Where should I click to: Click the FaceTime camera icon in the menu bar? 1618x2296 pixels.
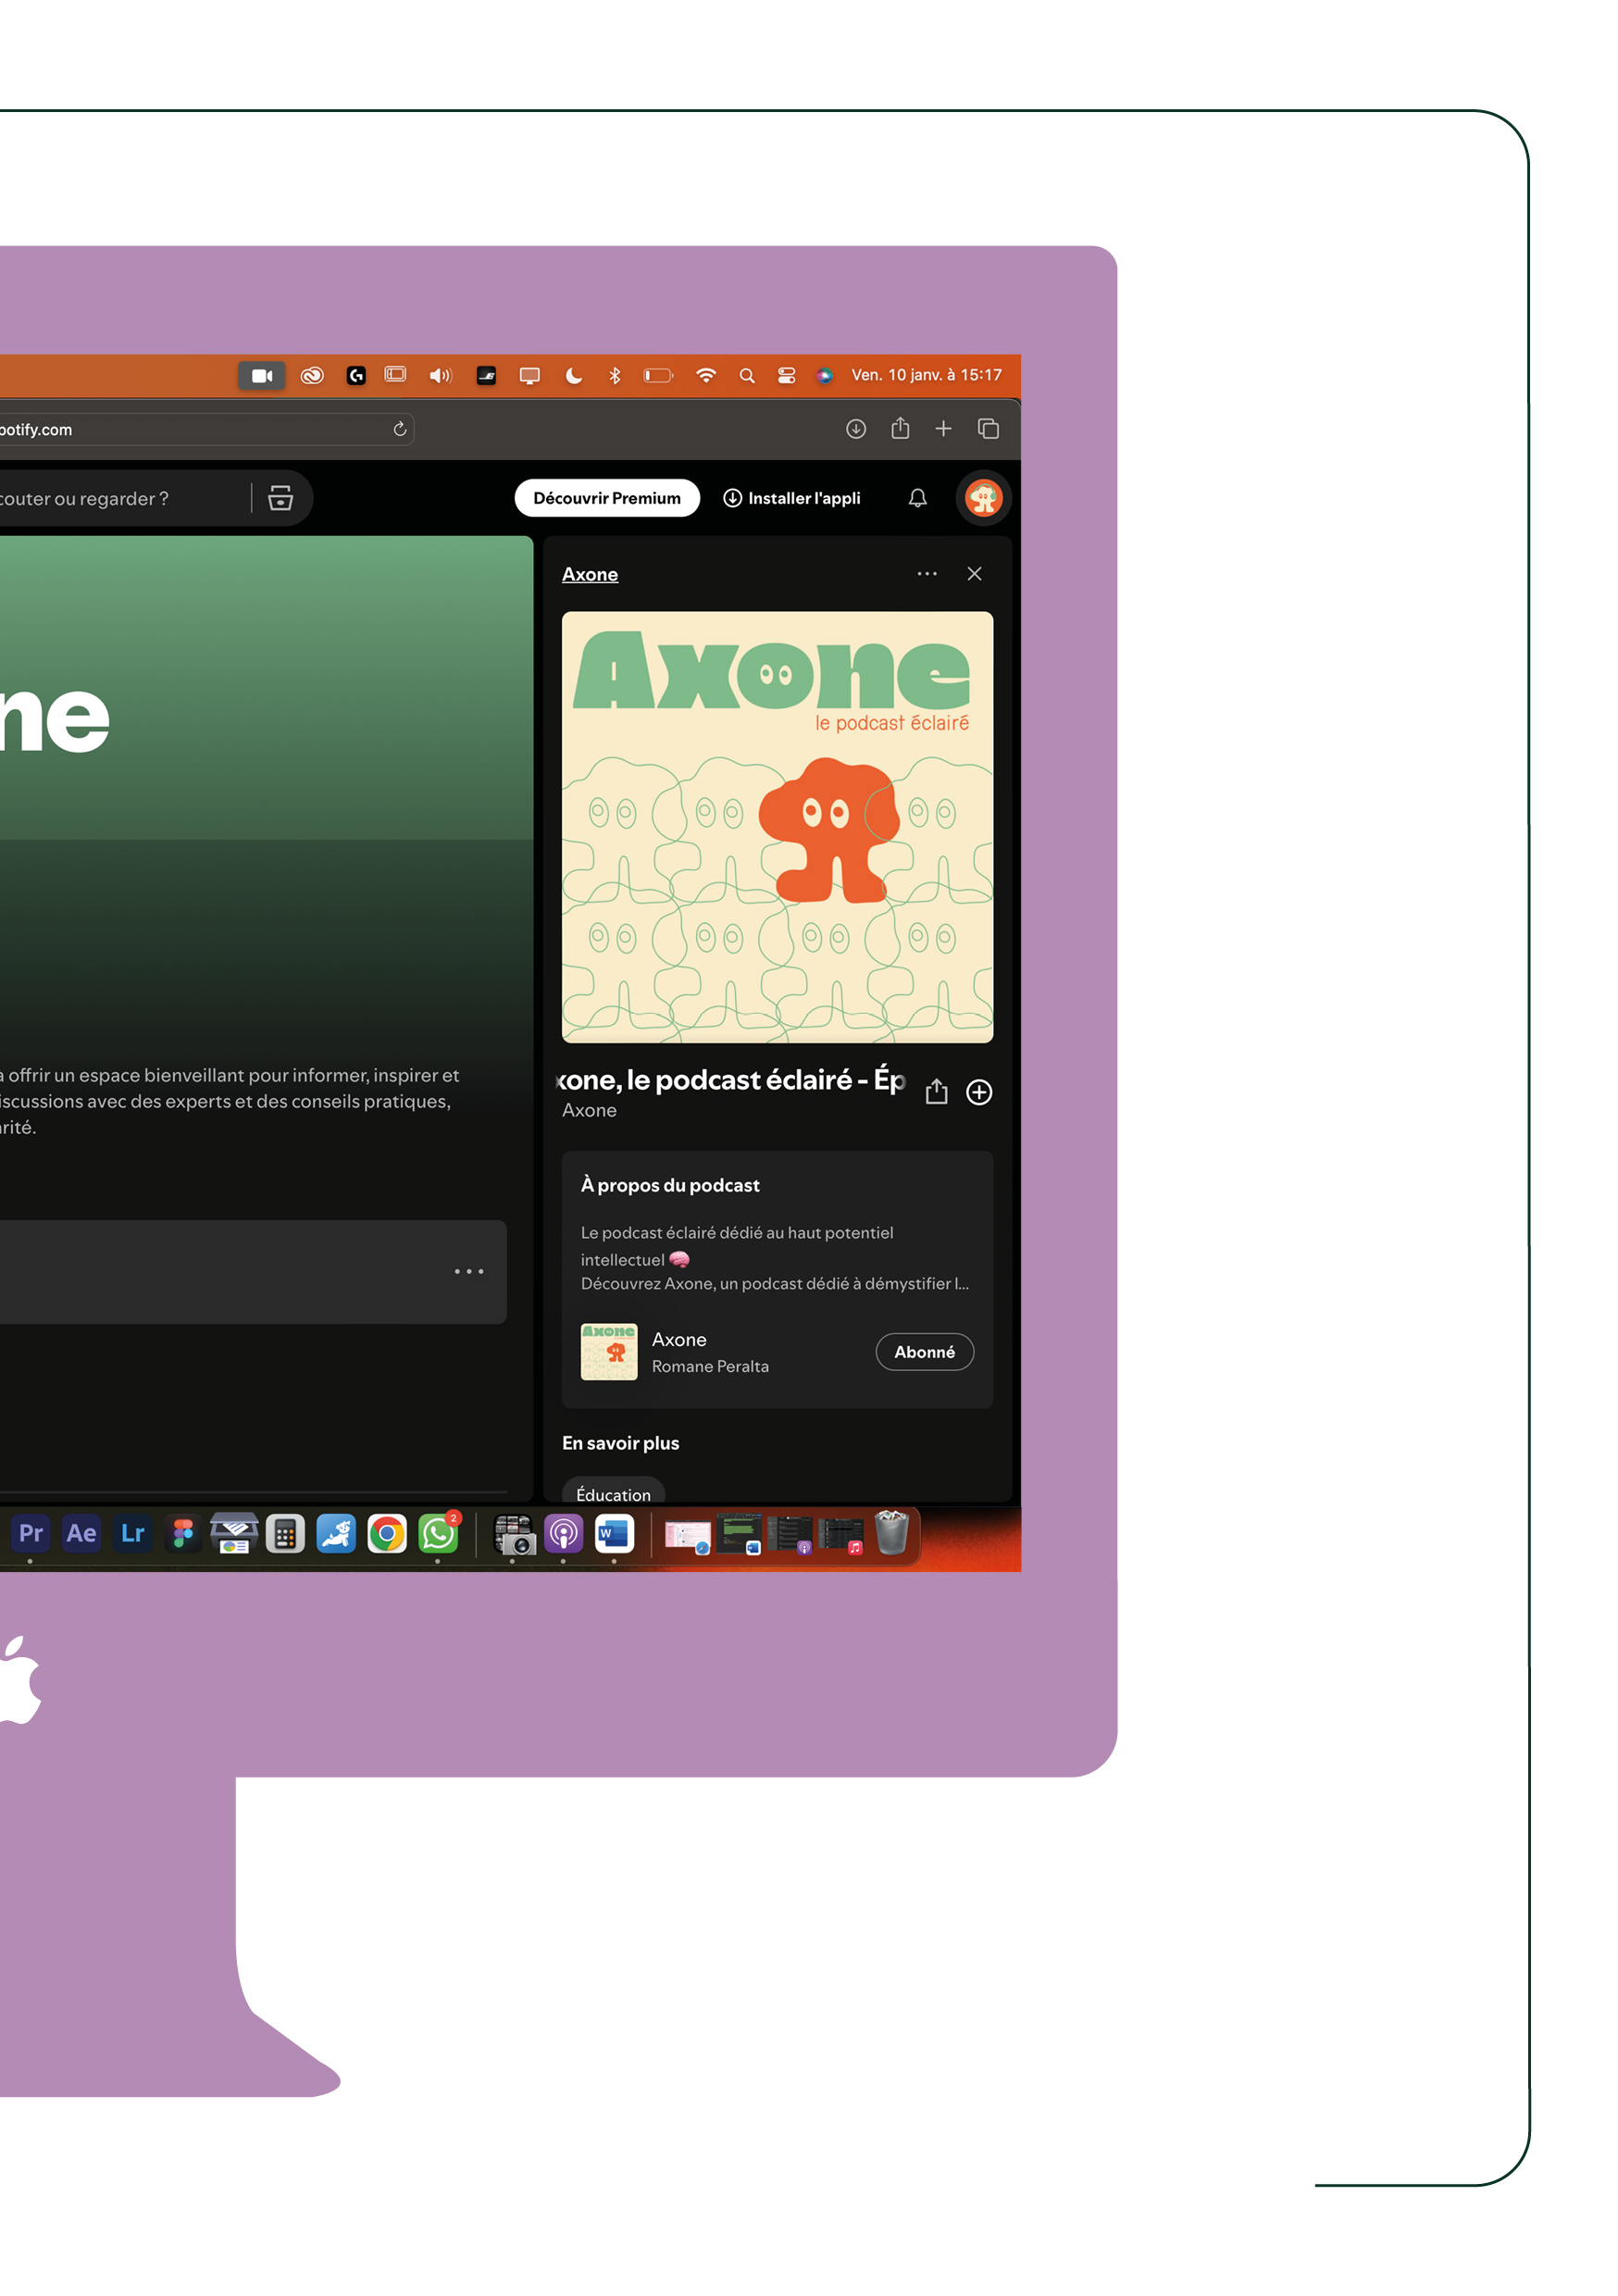(x=262, y=376)
